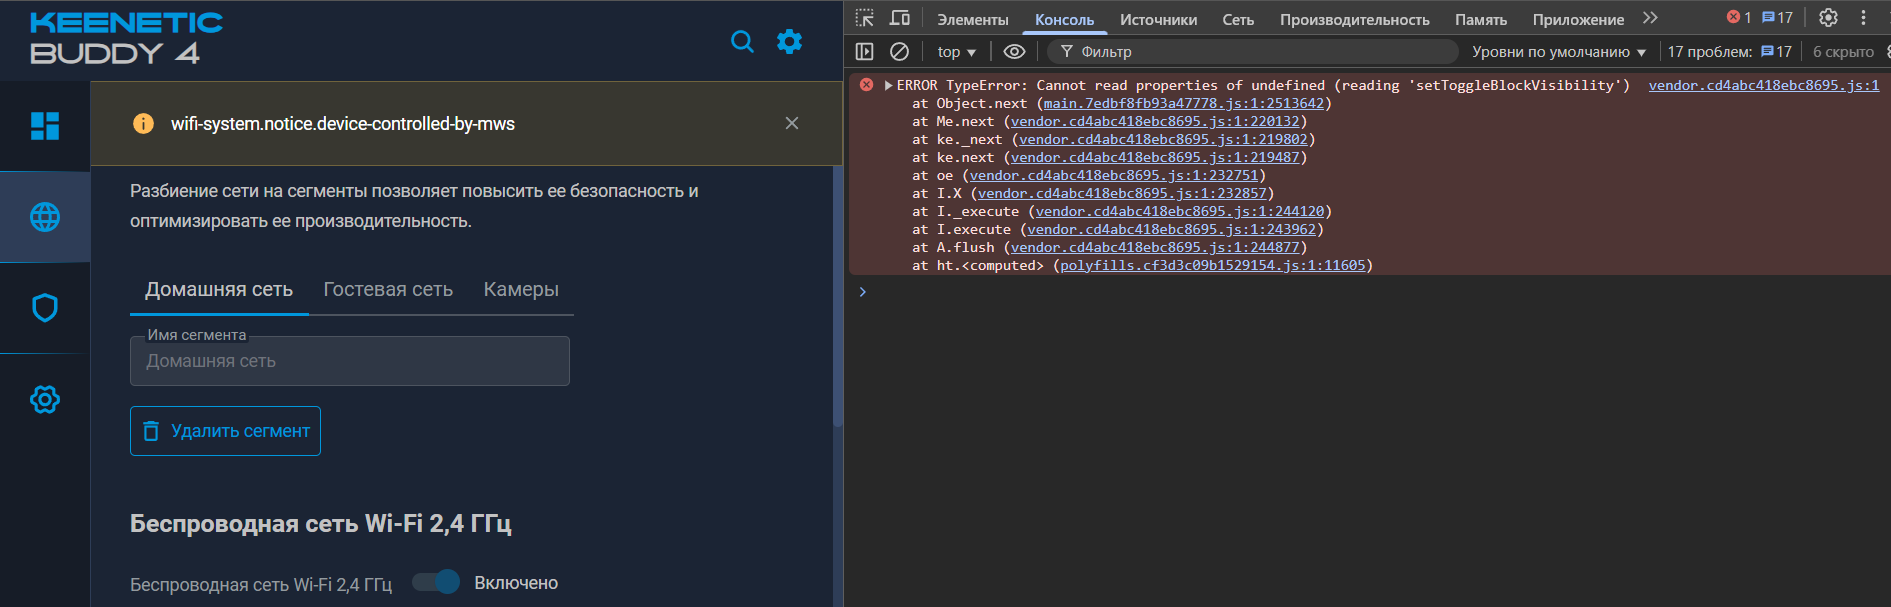Open main.7edbf8fb93a47778.js:1:2513642 link

point(1184,103)
